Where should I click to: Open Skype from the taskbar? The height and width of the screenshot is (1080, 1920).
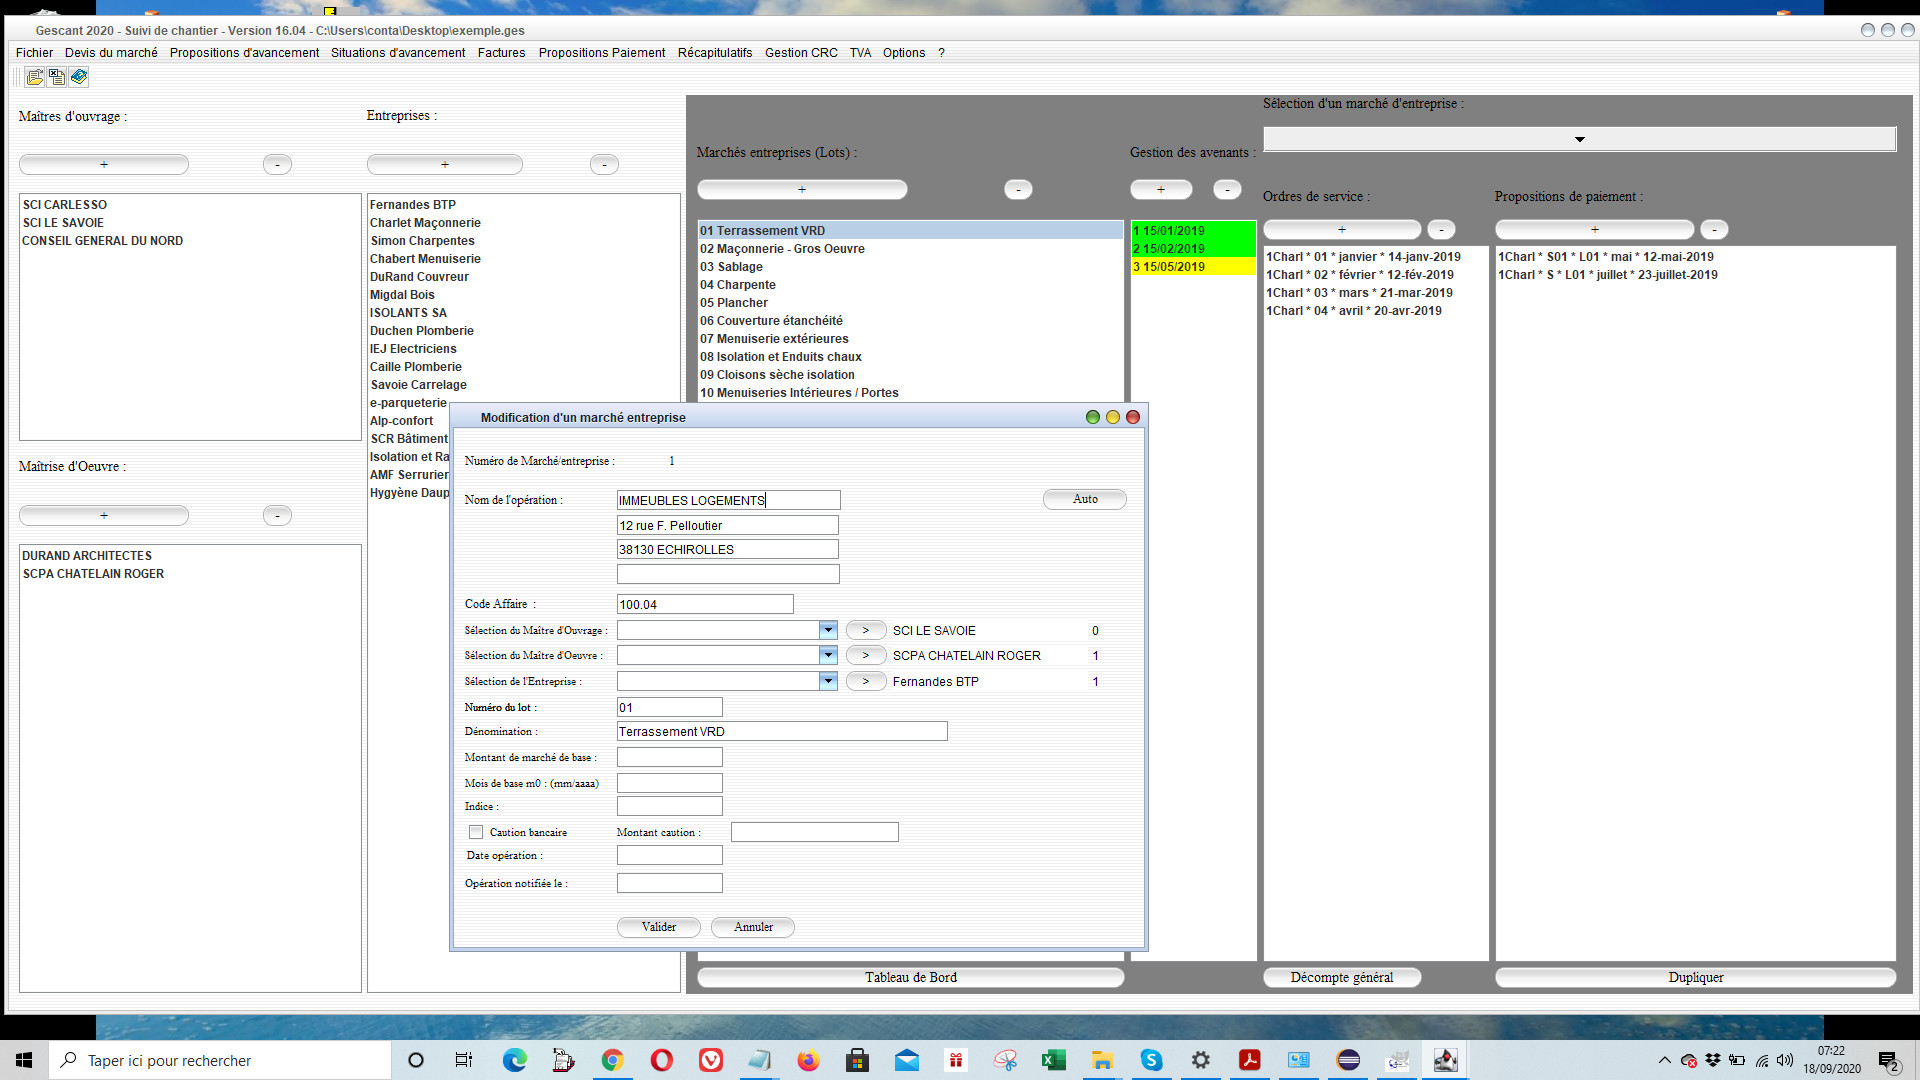(x=1151, y=1060)
